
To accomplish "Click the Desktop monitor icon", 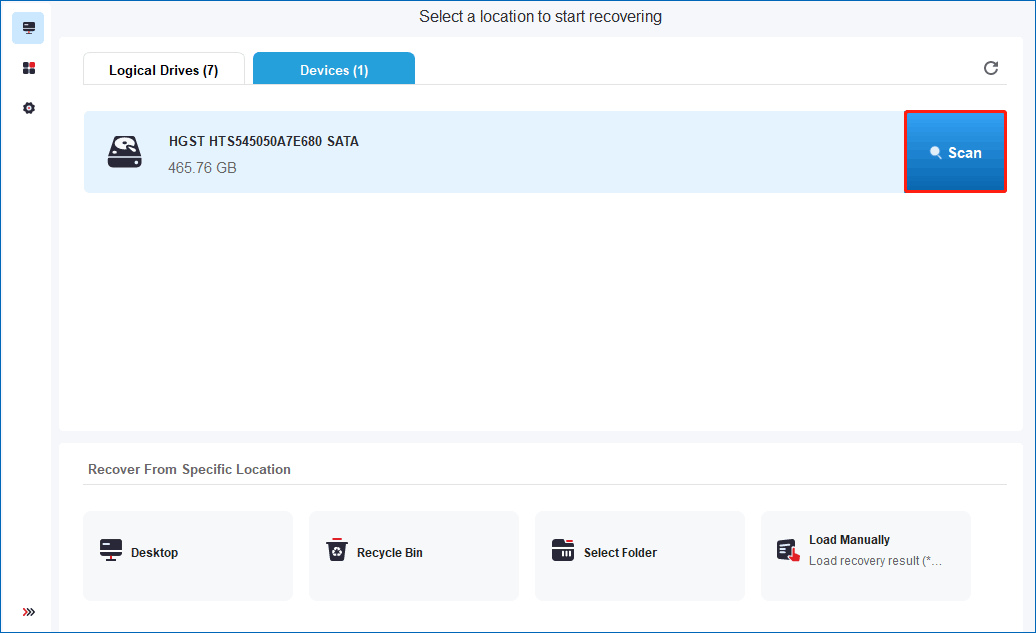I will click(111, 550).
